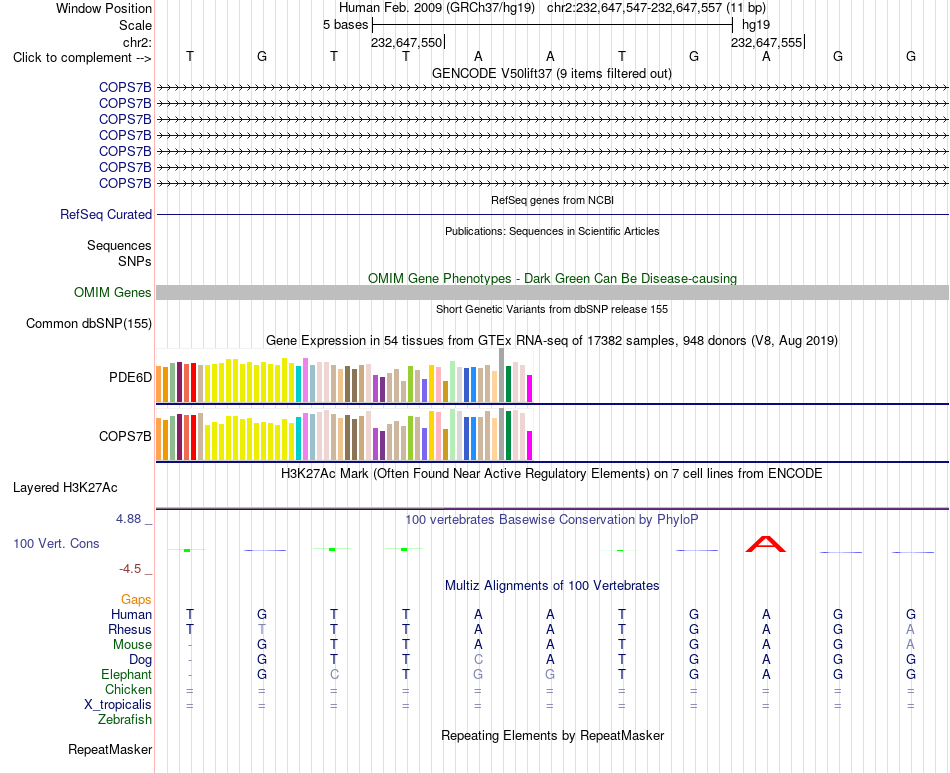Click the C base in the Elephant row
Viewport: 950px width, 773px height.
(334, 674)
